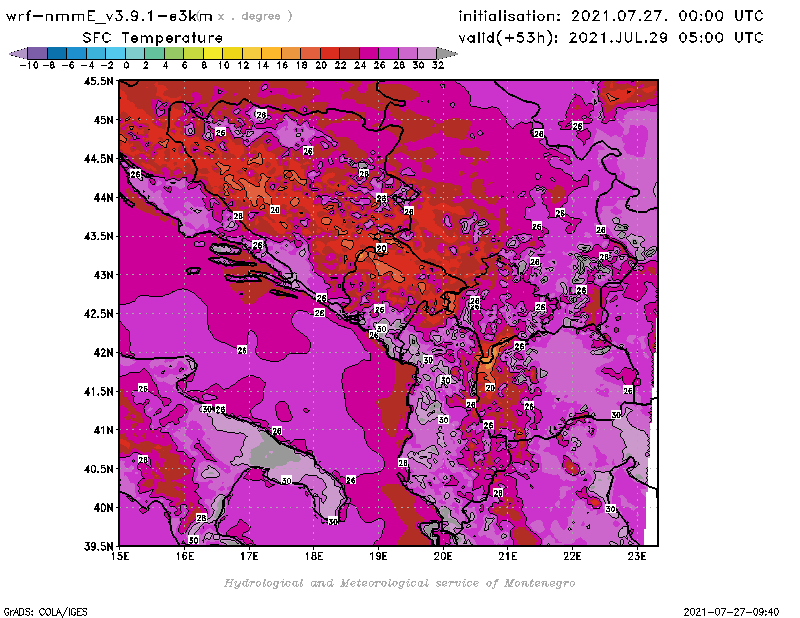This screenshot has height=618, width=800.
Task: Pick the orange 14 to 16 colorbar swatch
Action: click(x=271, y=53)
